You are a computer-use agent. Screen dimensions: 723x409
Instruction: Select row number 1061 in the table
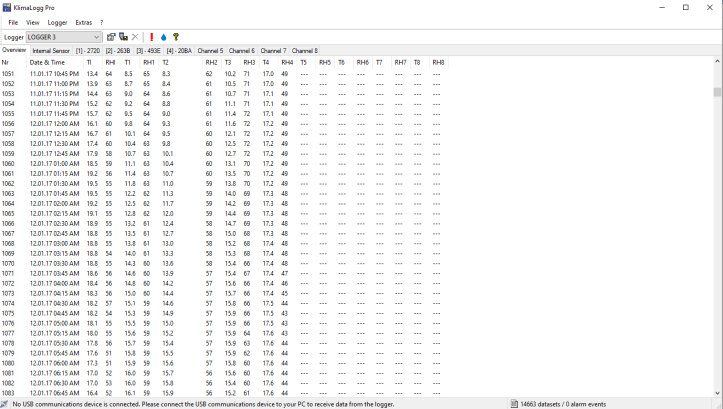pyautogui.click(x=8, y=173)
